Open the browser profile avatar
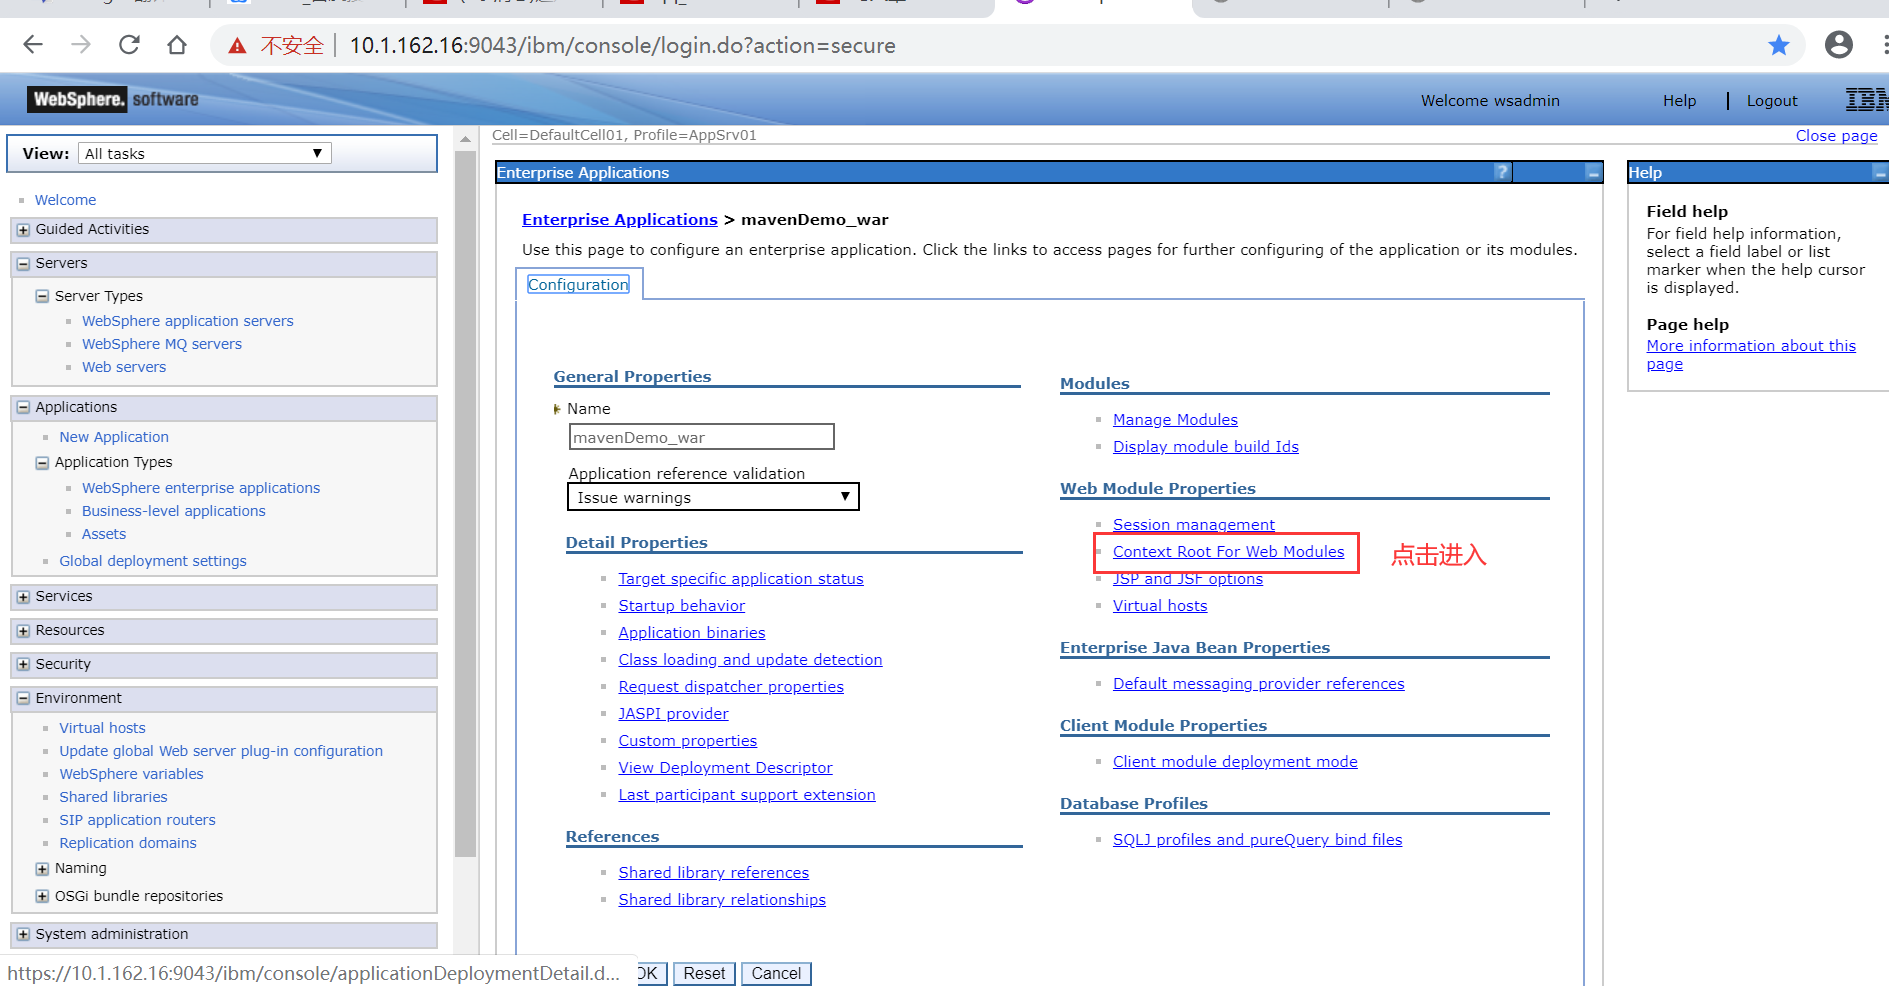Viewport: 1889px width, 986px height. 1838,45
